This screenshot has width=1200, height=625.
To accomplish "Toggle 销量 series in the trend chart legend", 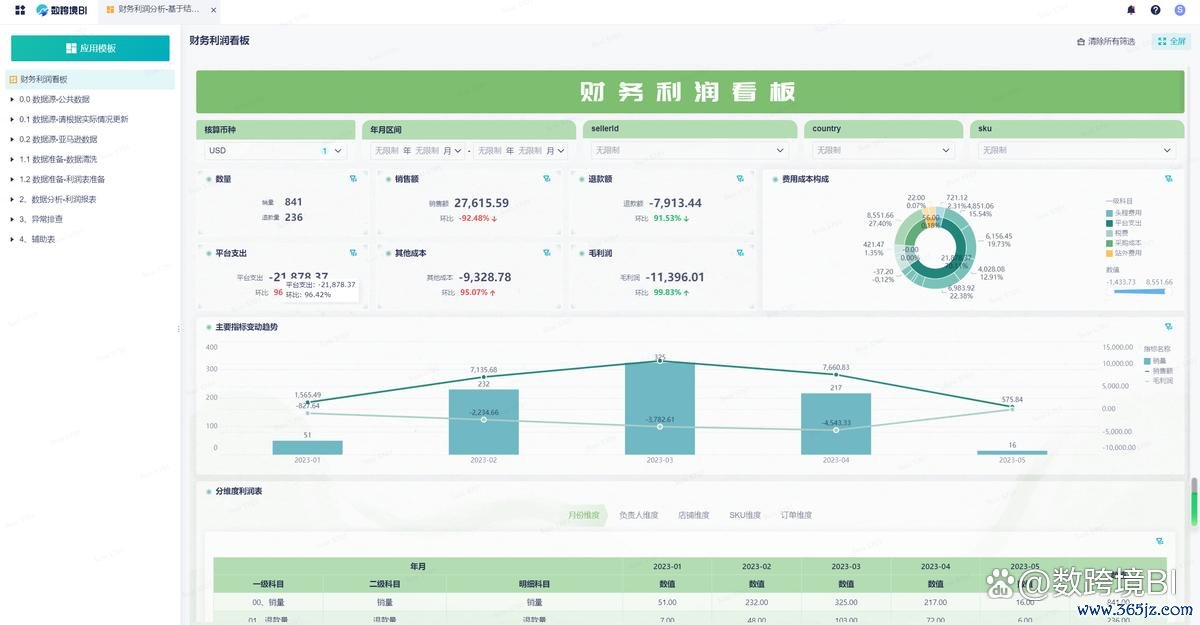I will pyautogui.click(x=1155, y=360).
